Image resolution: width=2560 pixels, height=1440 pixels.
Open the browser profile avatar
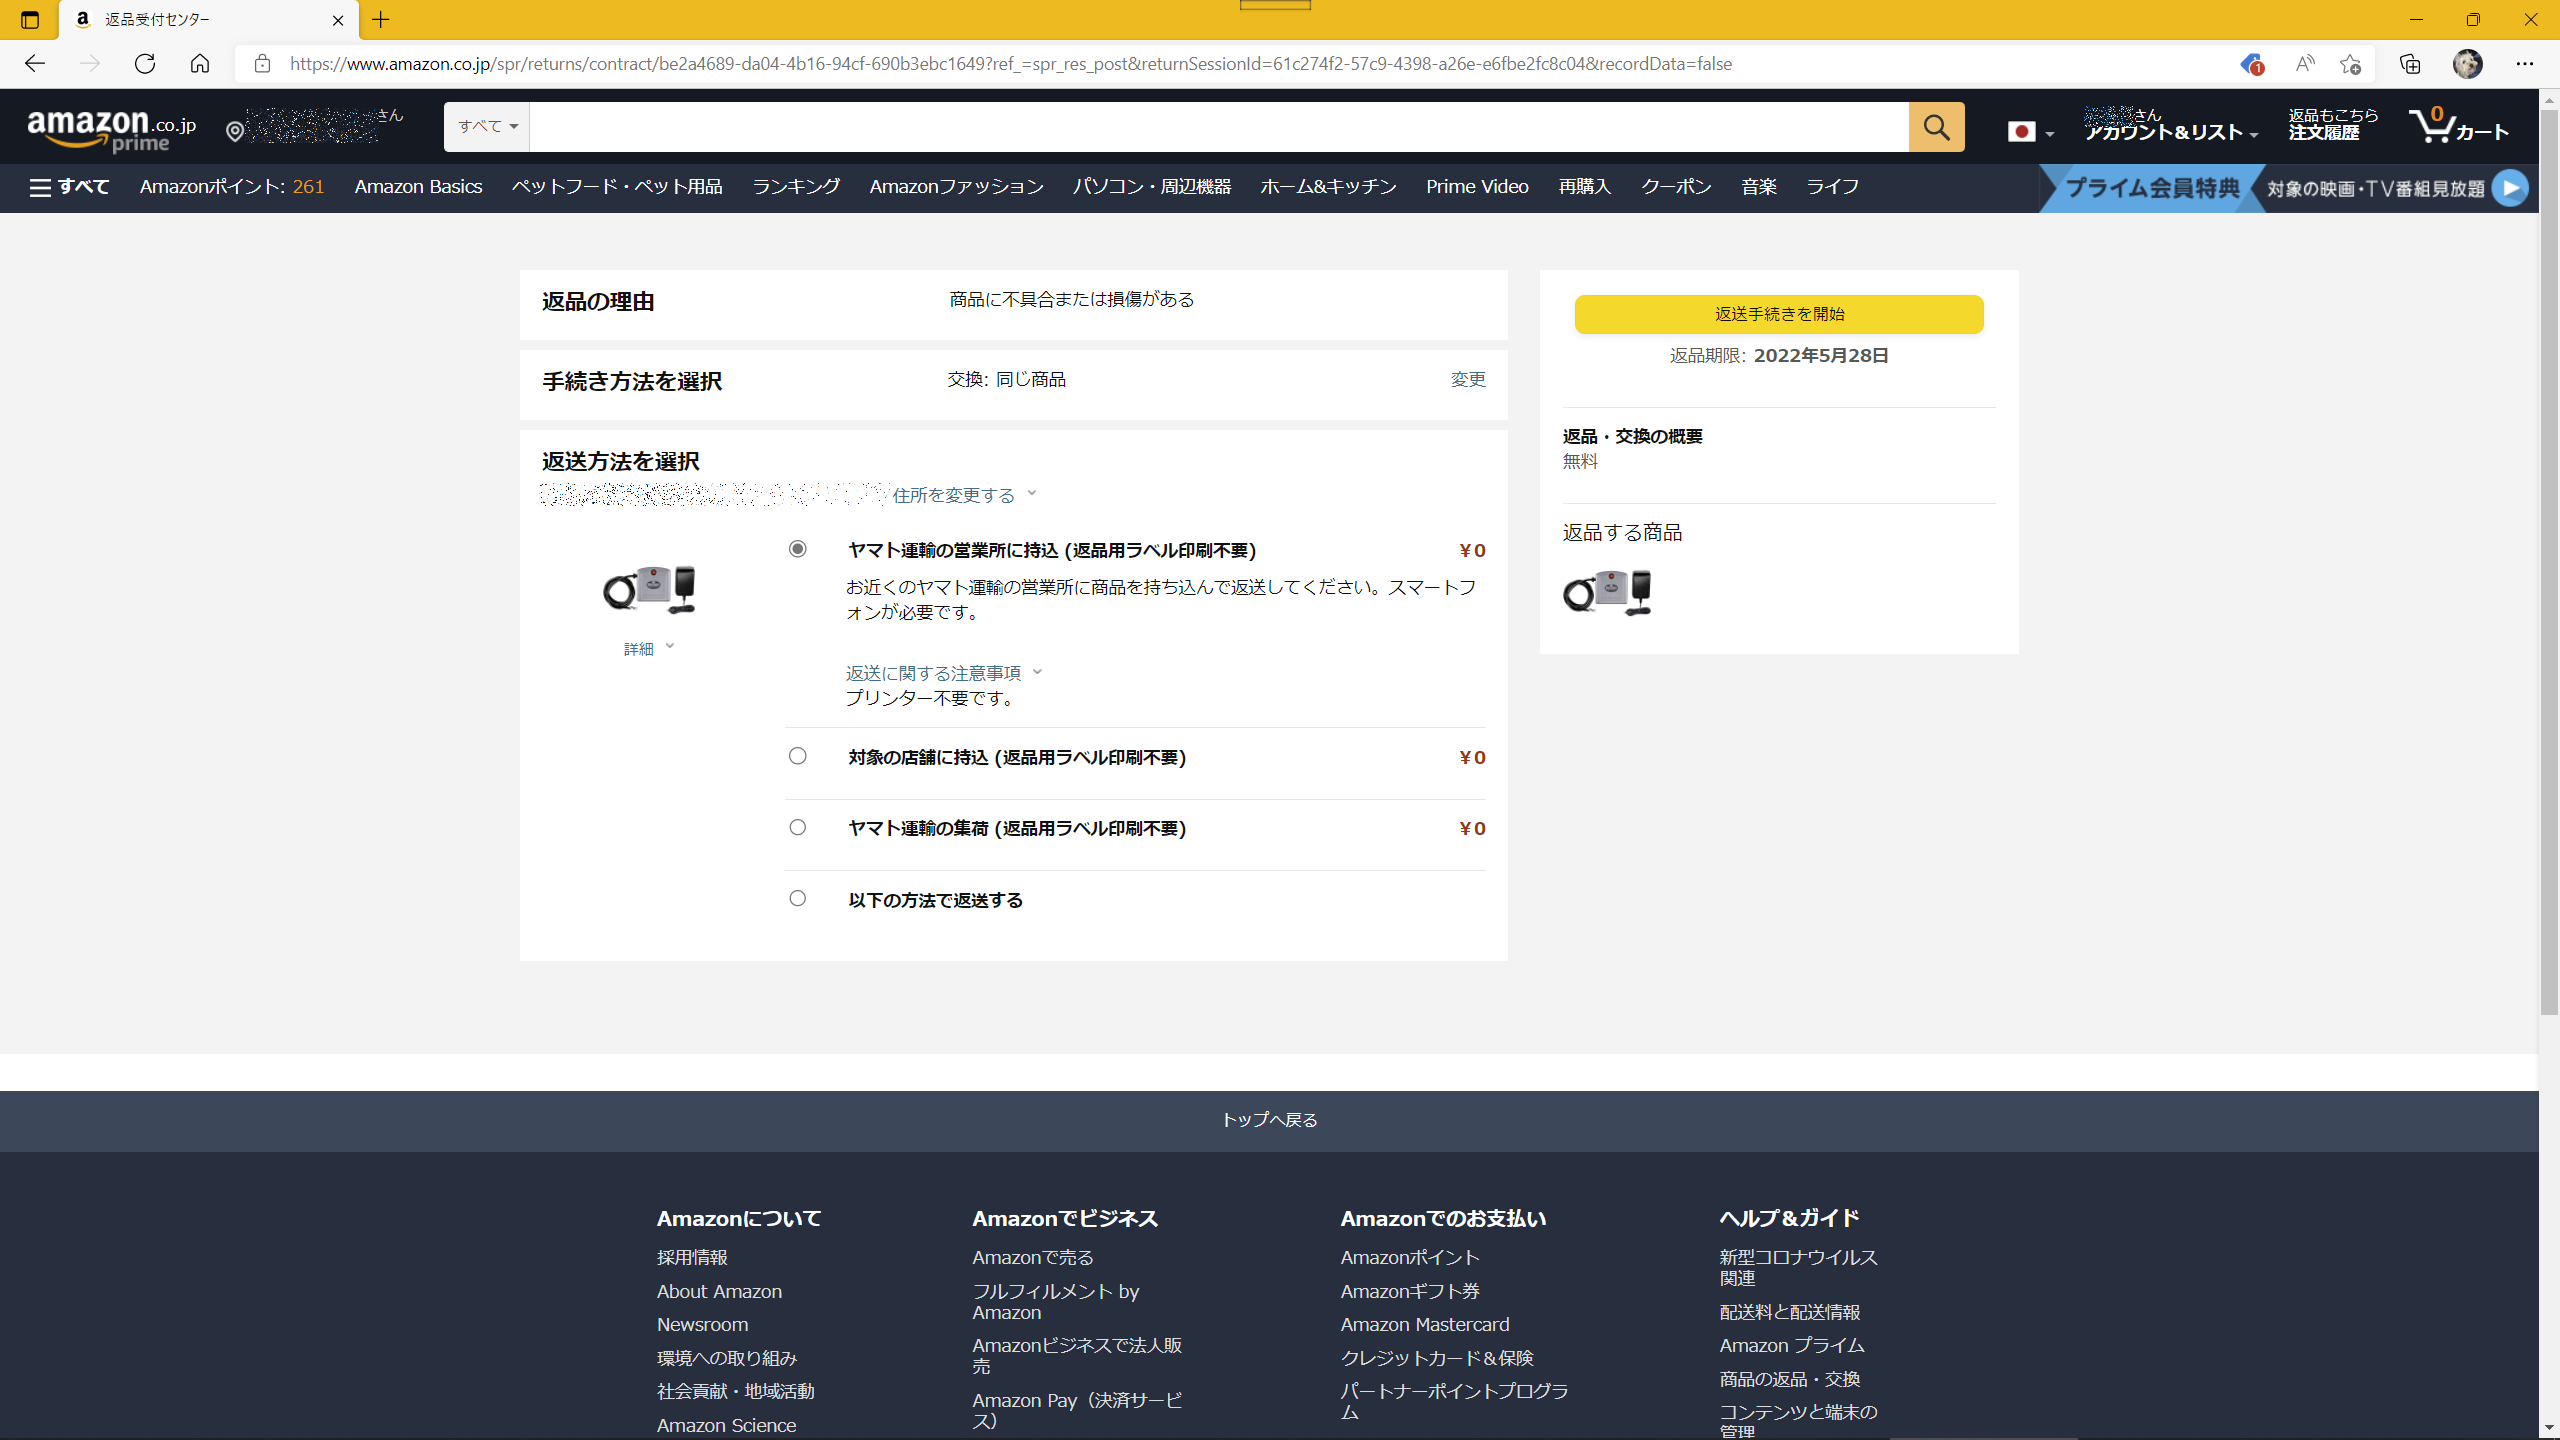point(2467,64)
